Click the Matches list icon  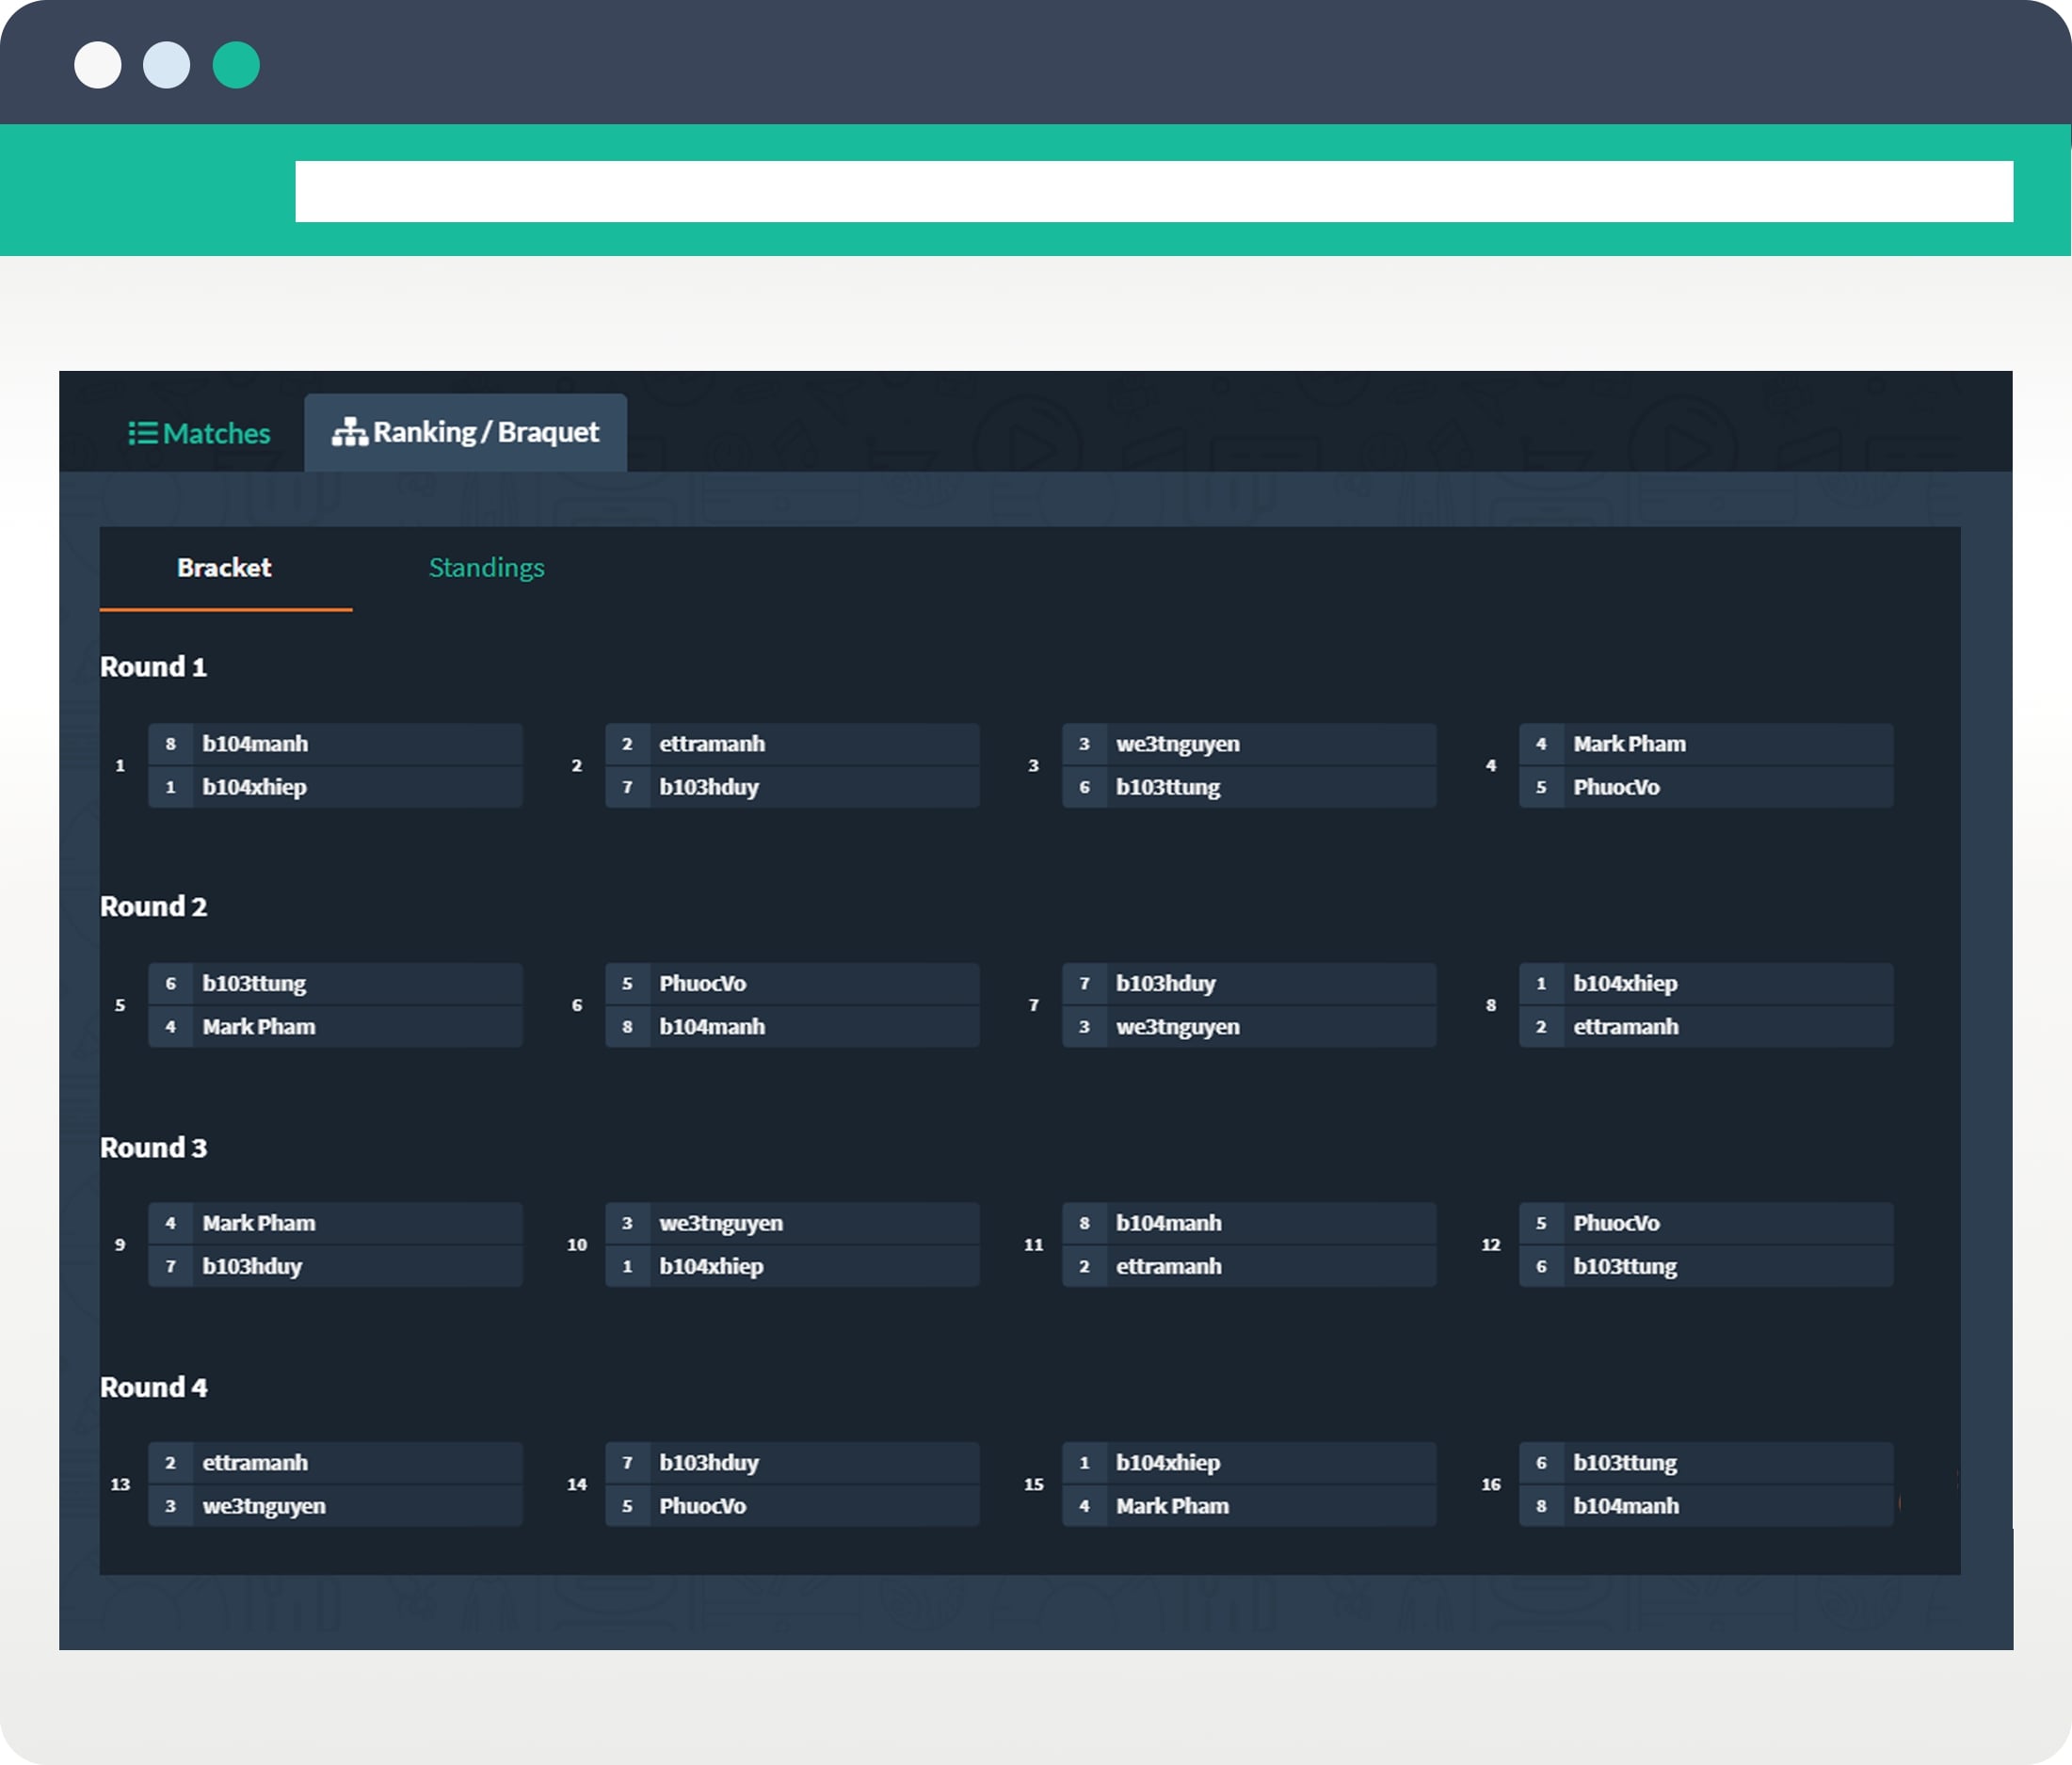point(144,431)
